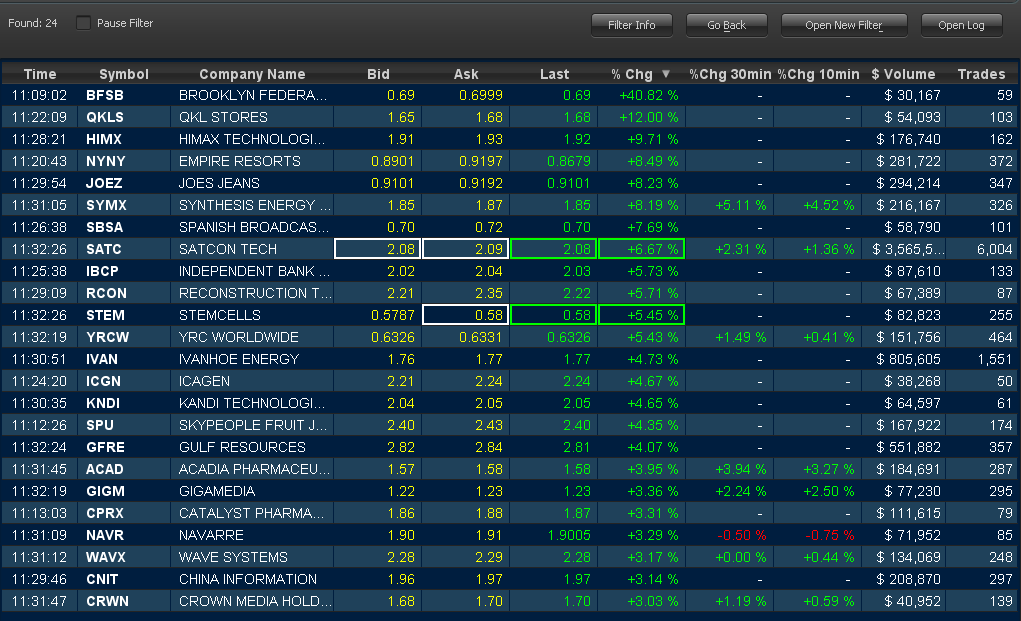
Task: Click ACAD 10min change +3.27 %
Action: pyautogui.click(x=829, y=469)
